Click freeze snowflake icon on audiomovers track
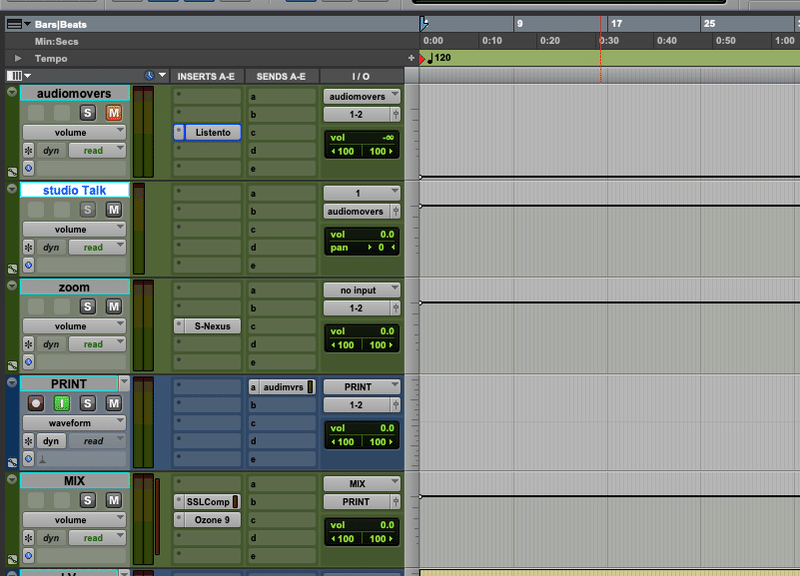Viewport: 800px width, 576px height. 29,151
